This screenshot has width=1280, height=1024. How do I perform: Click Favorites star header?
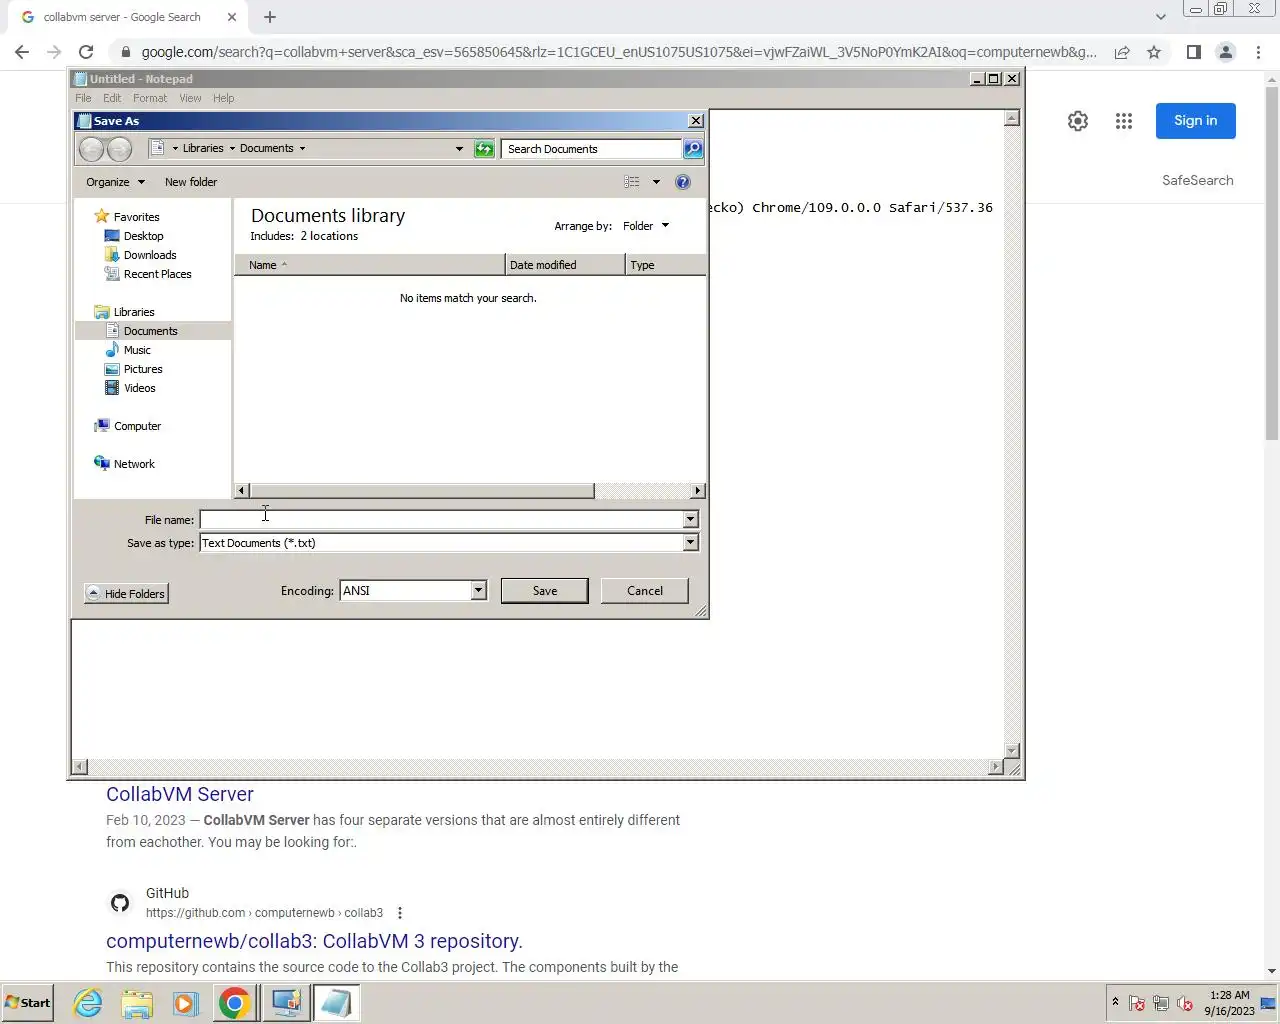pos(136,217)
